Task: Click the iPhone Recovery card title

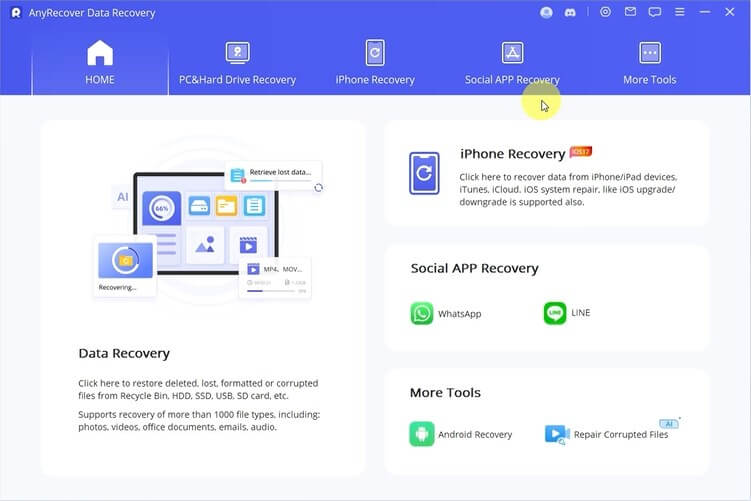Action: (512, 154)
